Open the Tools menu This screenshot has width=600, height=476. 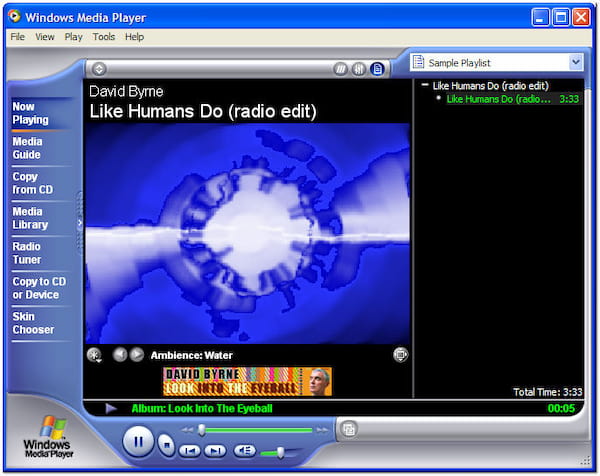coord(104,37)
